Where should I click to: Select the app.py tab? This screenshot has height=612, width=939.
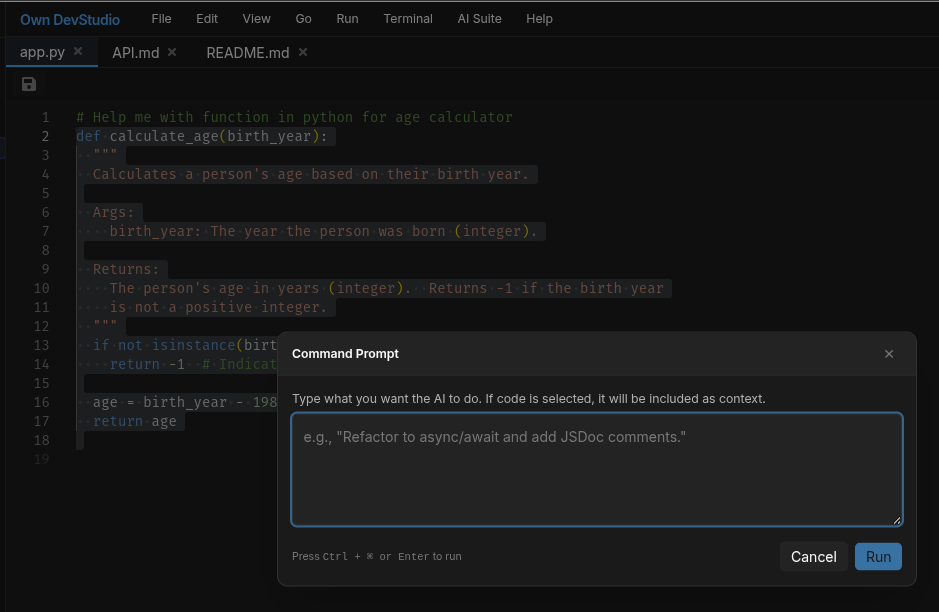(42, 52)
